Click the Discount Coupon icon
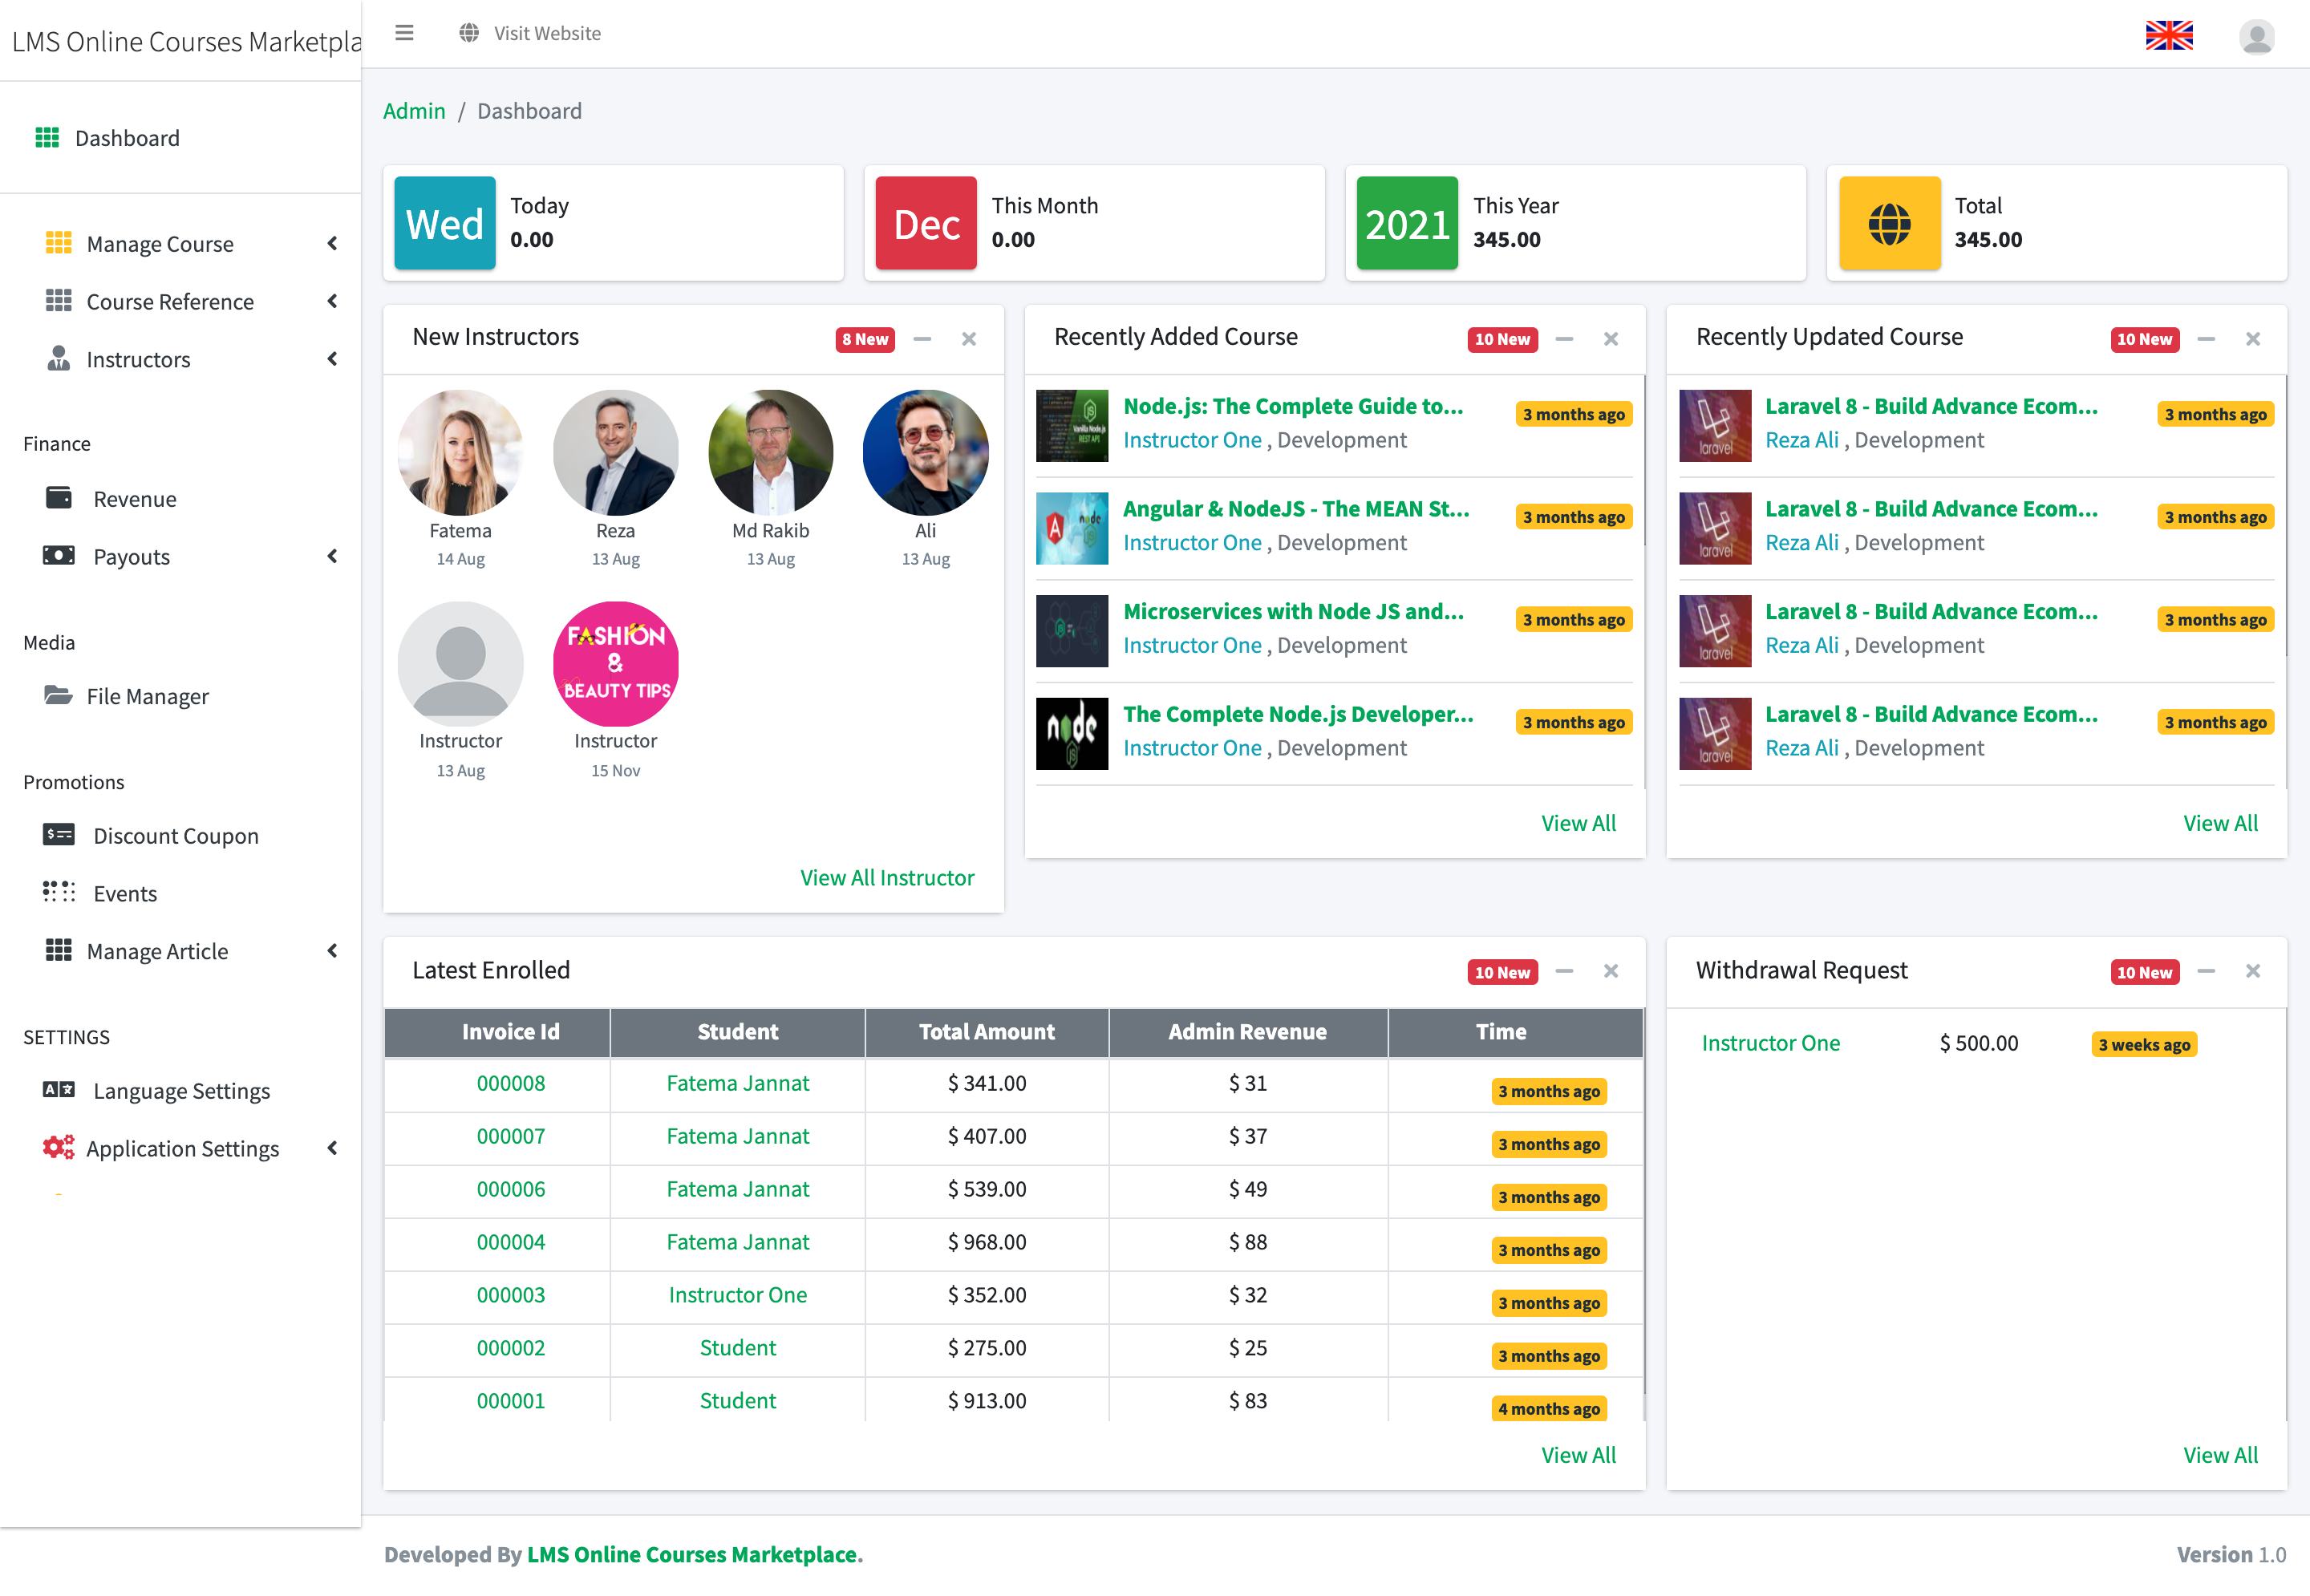 point(58,835)
